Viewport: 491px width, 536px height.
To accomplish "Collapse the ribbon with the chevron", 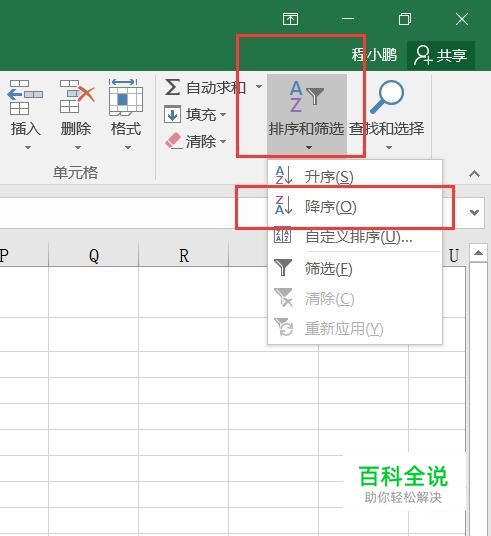I will (x=475, y=174).
